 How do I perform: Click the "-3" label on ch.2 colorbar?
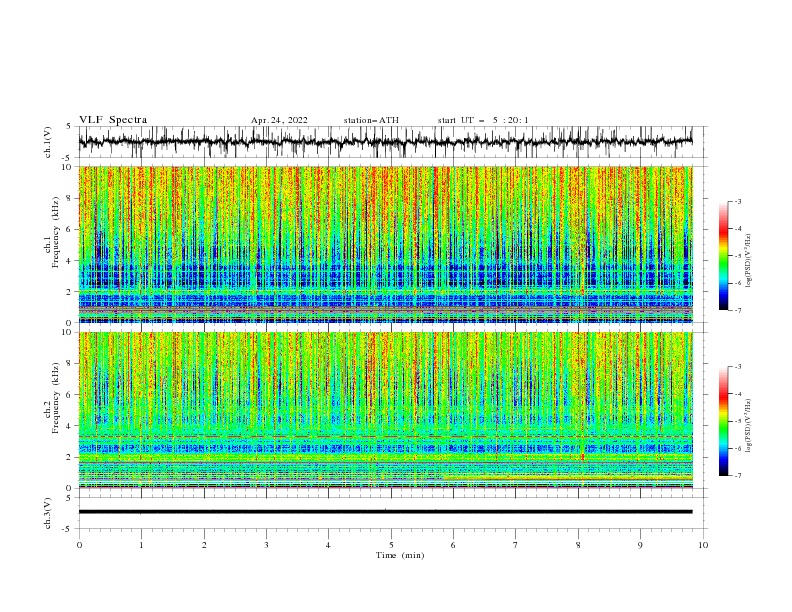(x=738, y=367)
